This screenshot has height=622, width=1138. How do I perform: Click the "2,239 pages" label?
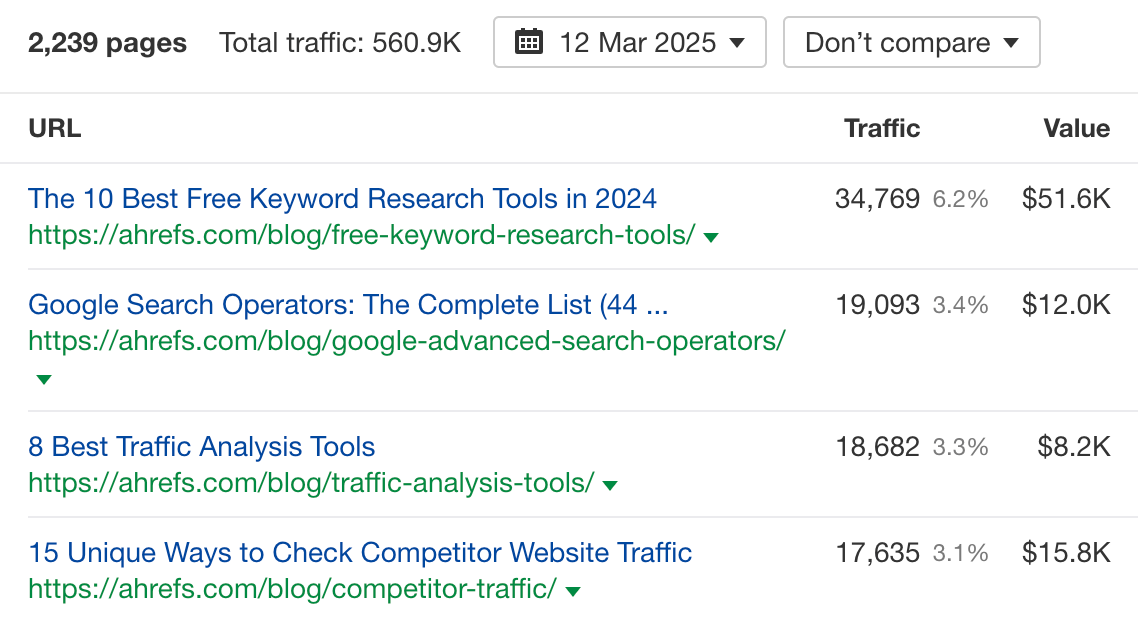[106, 42]
